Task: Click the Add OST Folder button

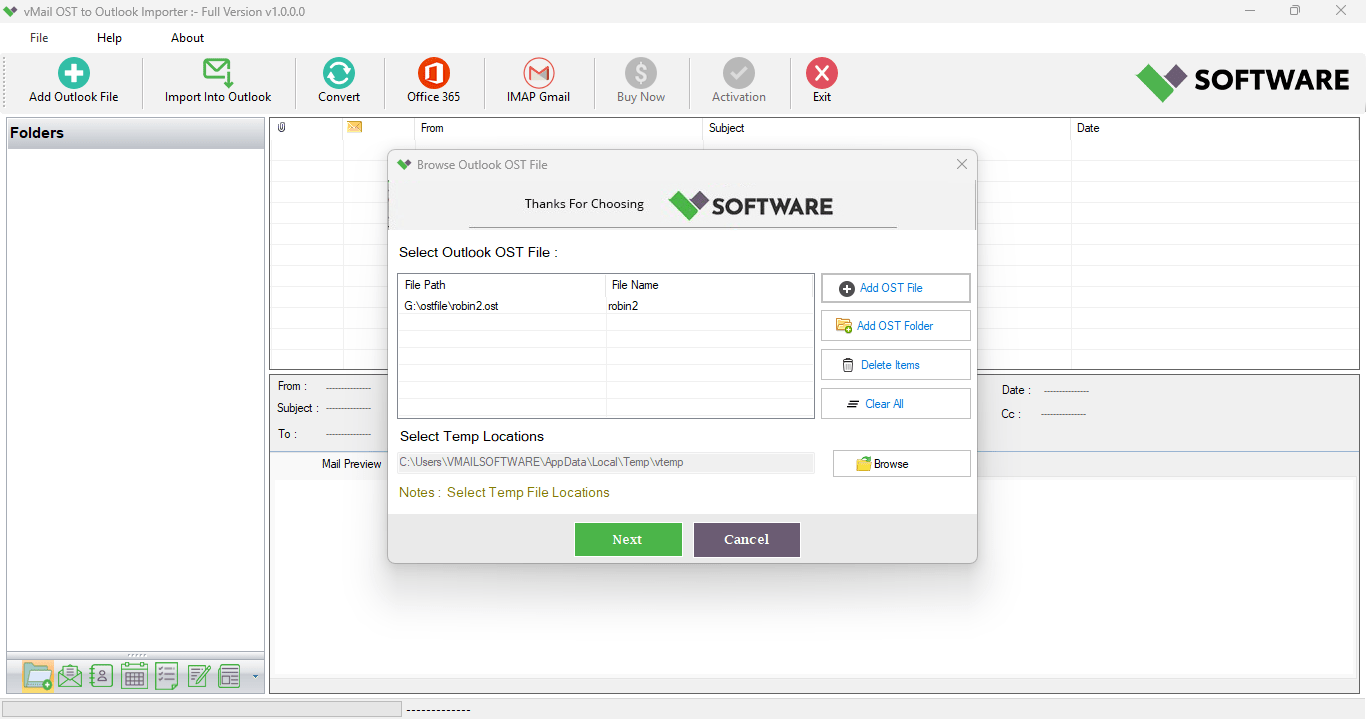Action: 896,326
